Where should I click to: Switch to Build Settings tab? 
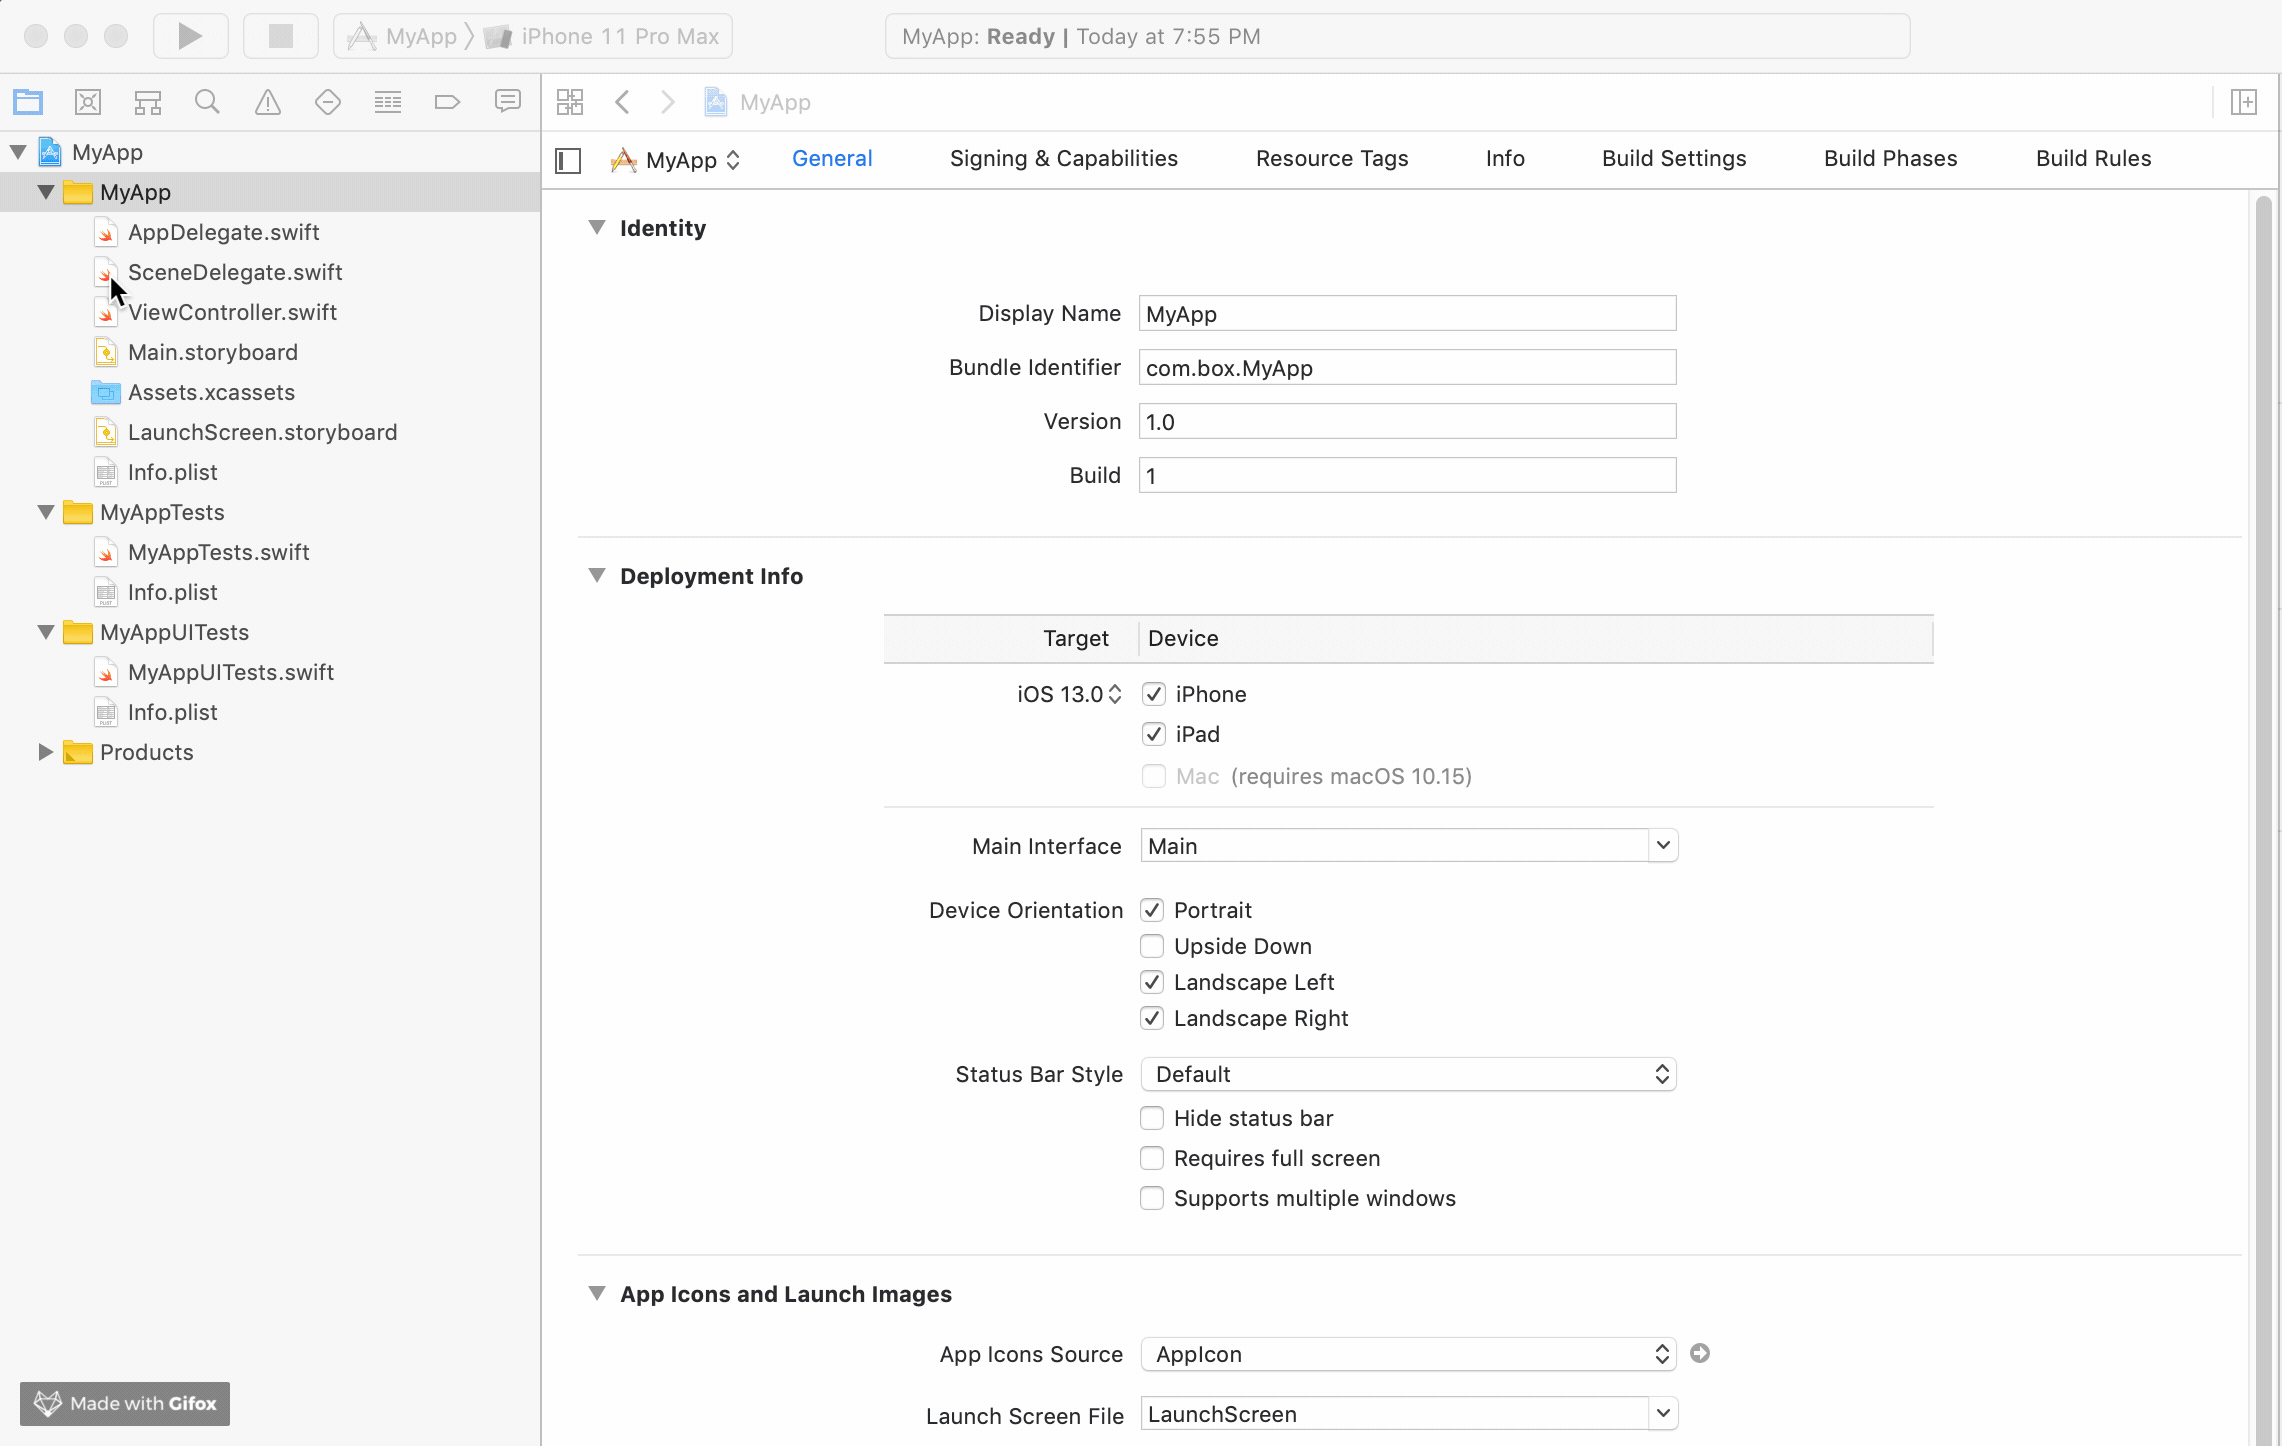click(1673, 158)
